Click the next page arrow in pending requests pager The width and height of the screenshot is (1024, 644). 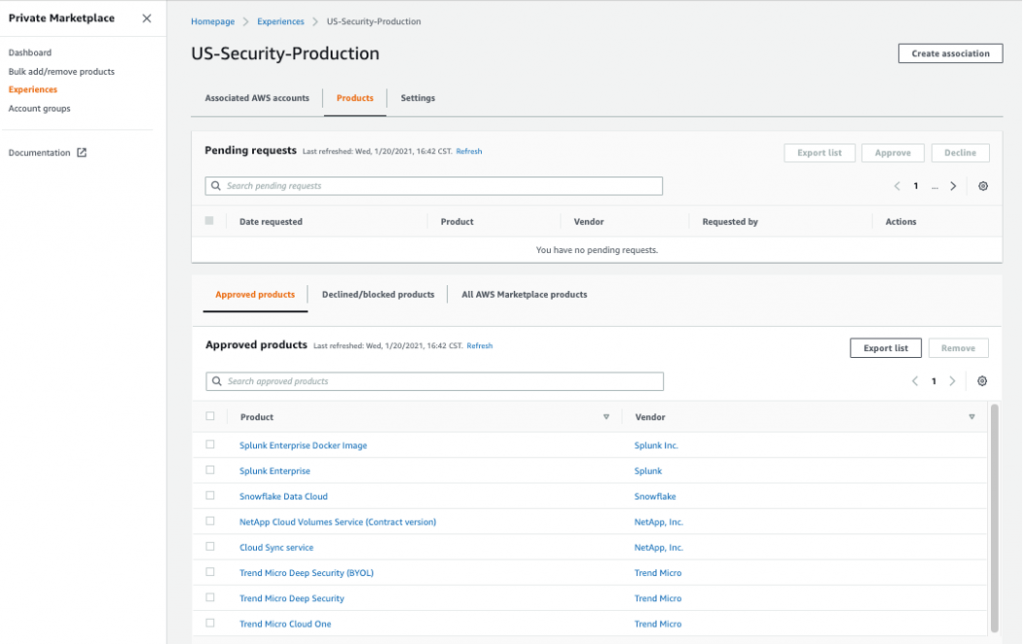tap(953, 186)
